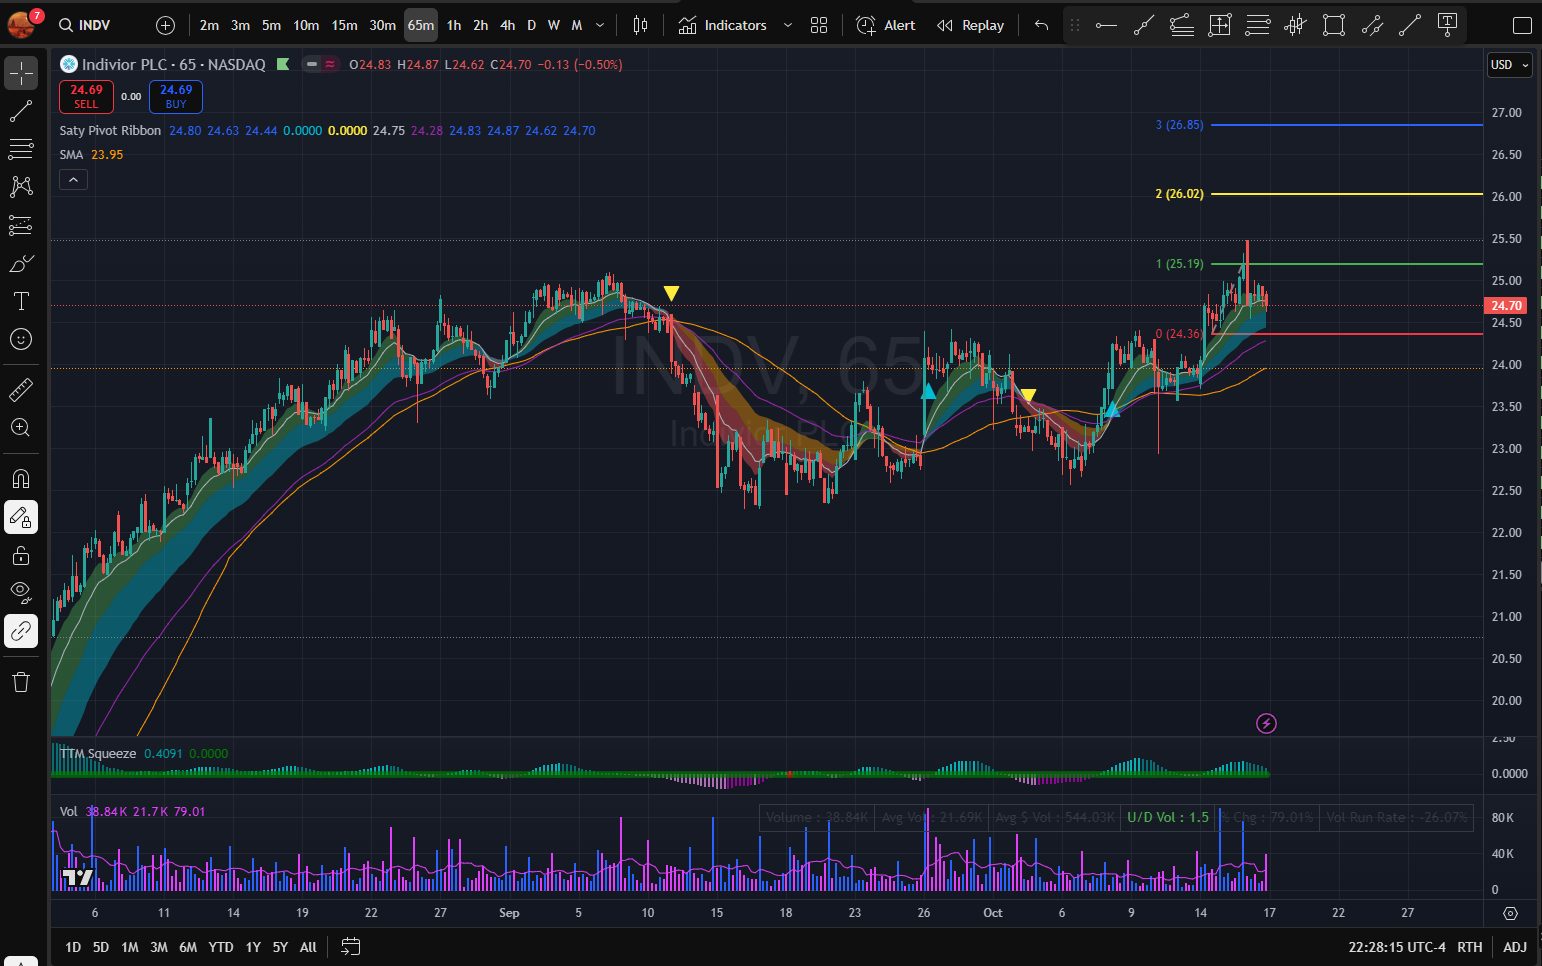Screen dimensions: 1542x966
Task: Select the text annotation tool
Action: coord(21,301)
